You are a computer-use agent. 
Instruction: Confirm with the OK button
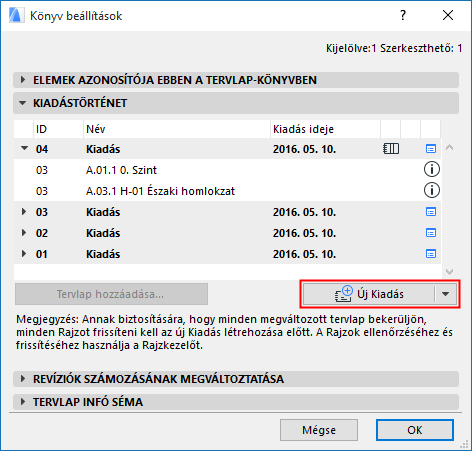[415, 430]
